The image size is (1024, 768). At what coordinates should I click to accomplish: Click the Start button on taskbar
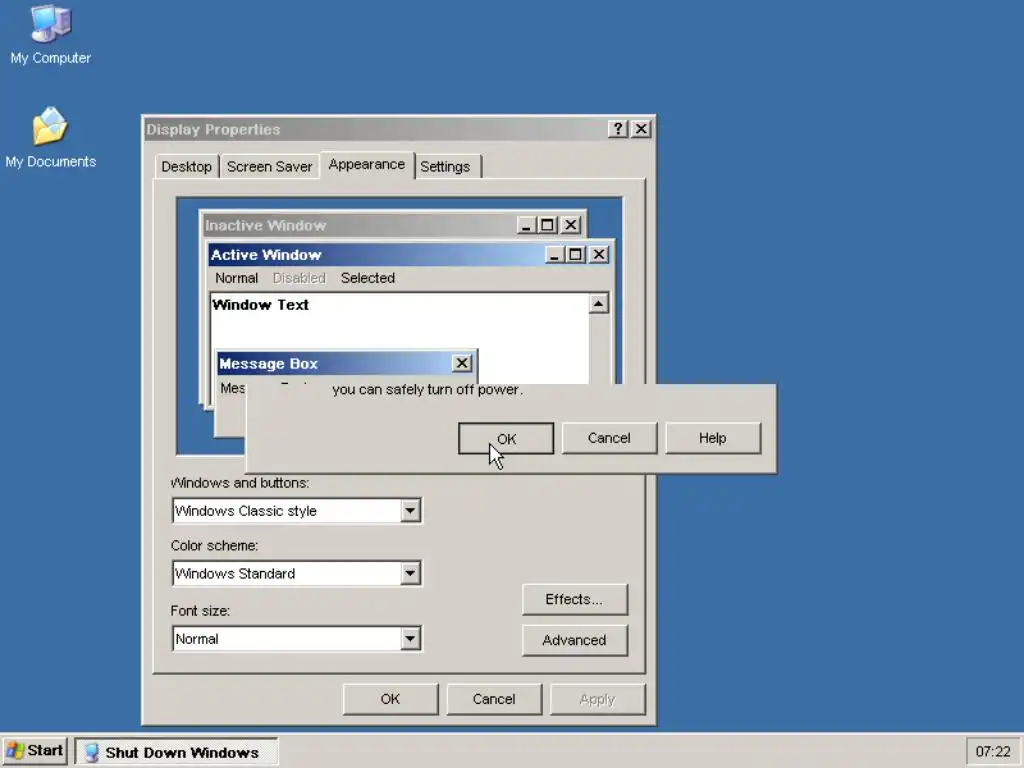coord(35,751)
